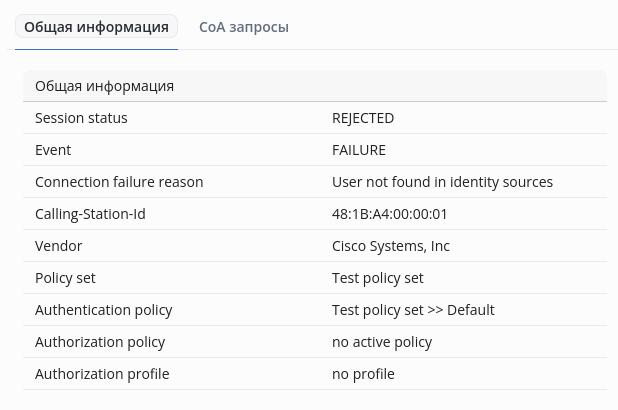Image resolution: width=618 pixels, height=410 pixels.
Task: Click the Authorization profile label
Action: click(x=102, y=374)
